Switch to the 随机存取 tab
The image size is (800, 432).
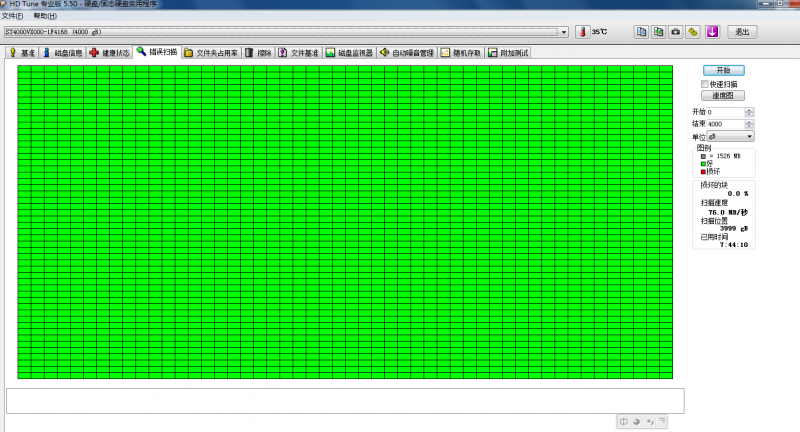point(461,53)
